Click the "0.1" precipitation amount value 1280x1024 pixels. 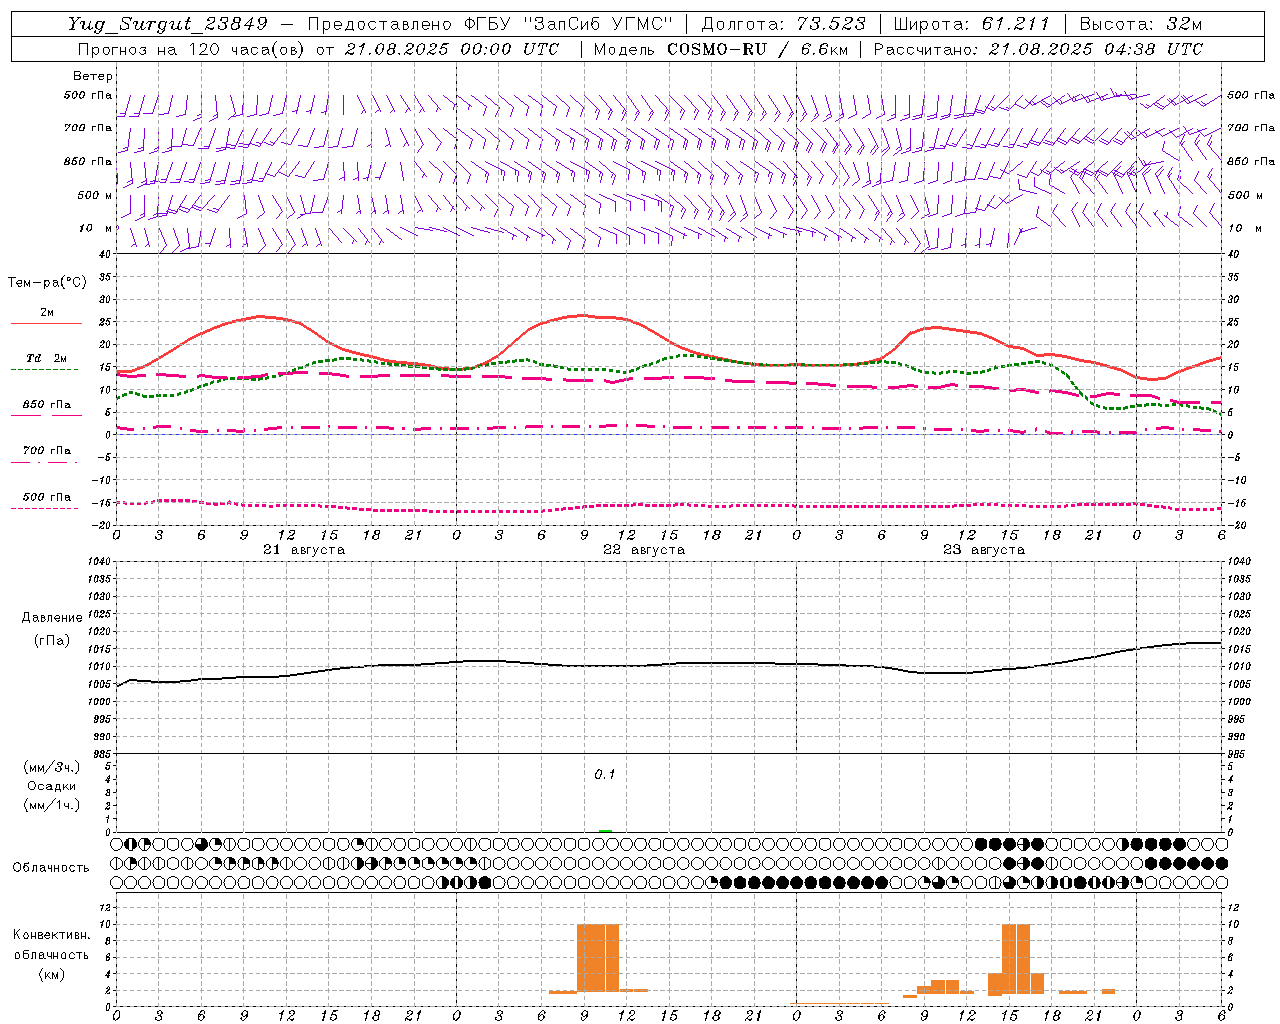coord(605,775)
